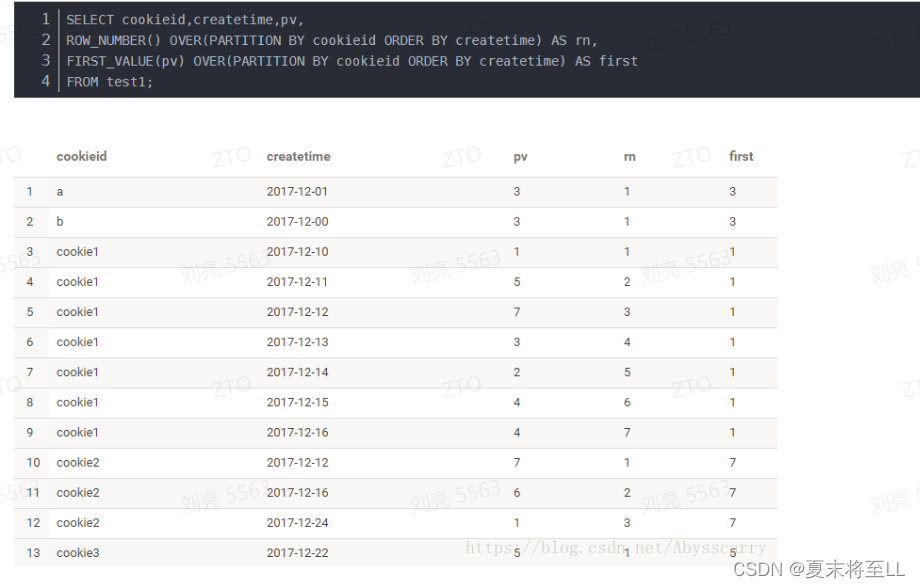Select the FIRST_VALUE(pv) code line
Viewport: 920px width, 588px height.
[x=352, y=61]
